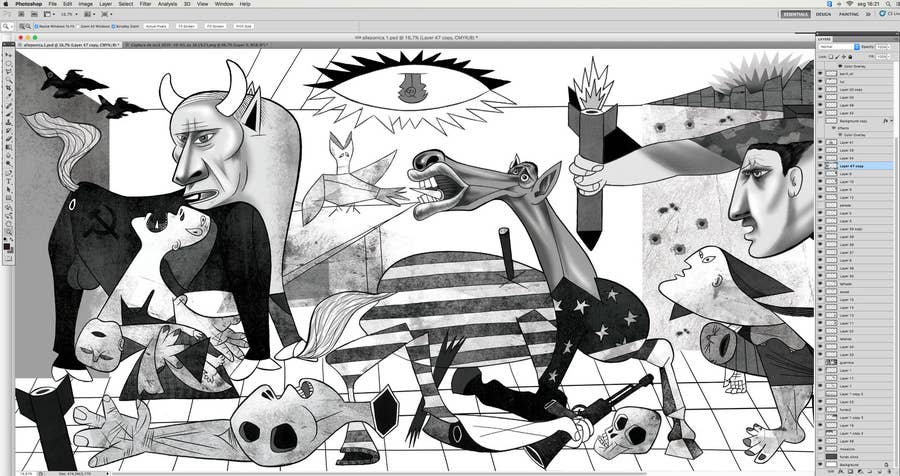Click the delete layer trash icon

tap(889, 471)
